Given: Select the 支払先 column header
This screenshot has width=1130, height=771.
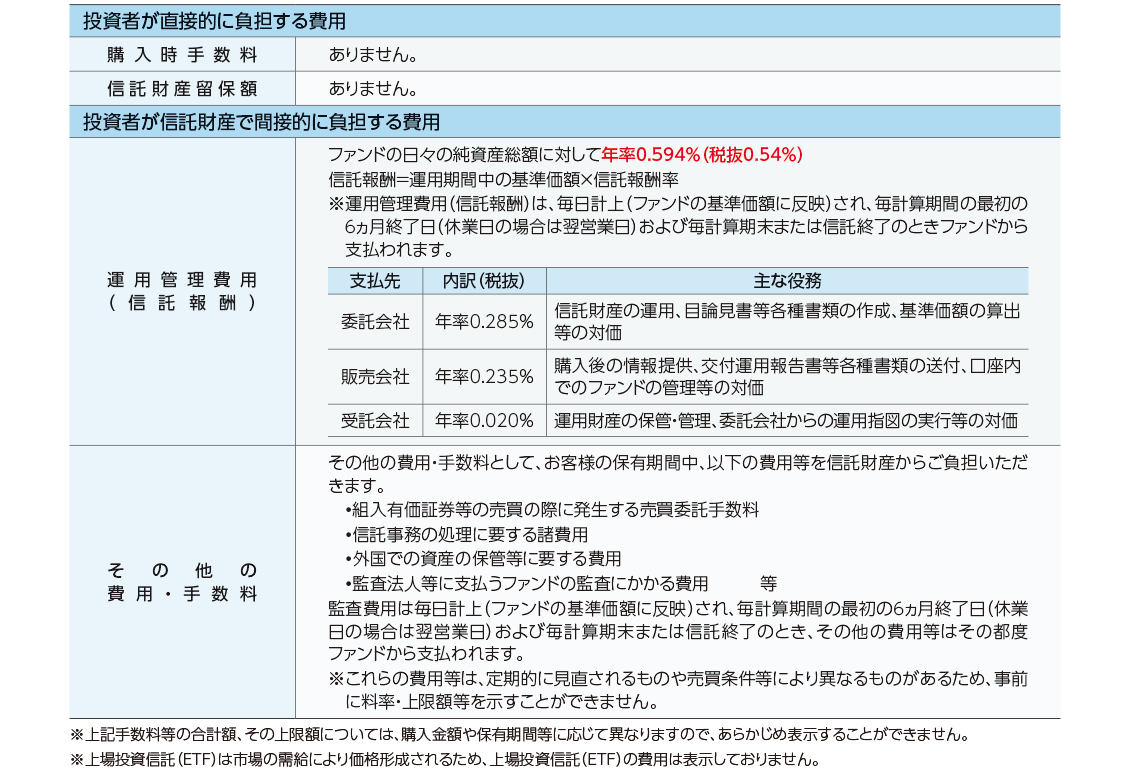Looking at the screenshot, I should 375,281.
